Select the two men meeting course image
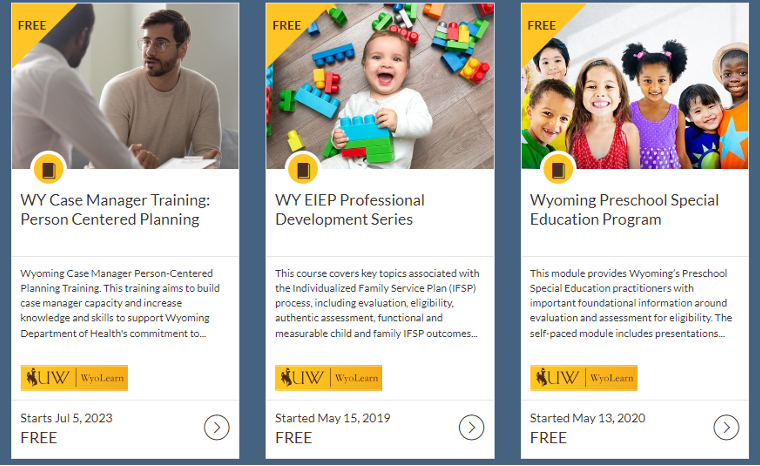 point(125,86)
